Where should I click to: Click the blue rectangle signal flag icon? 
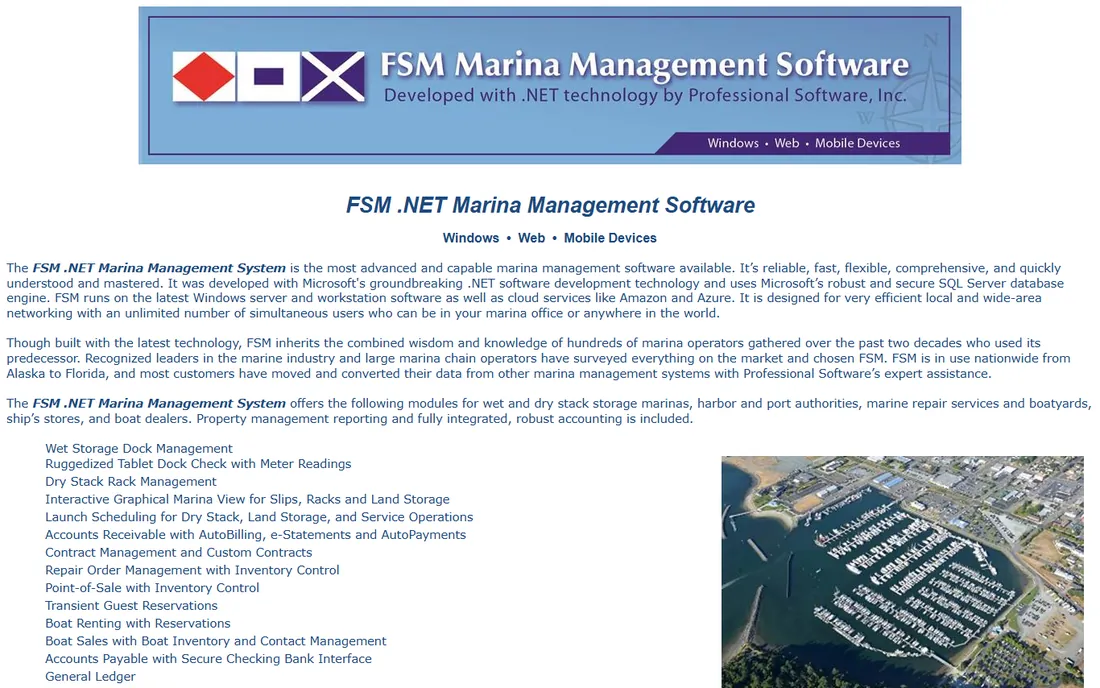[269, 76]
